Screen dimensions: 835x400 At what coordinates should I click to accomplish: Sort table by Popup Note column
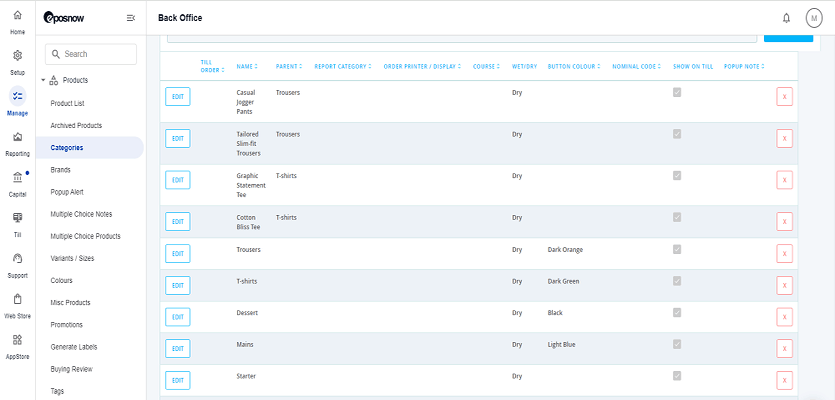[744, 67]
